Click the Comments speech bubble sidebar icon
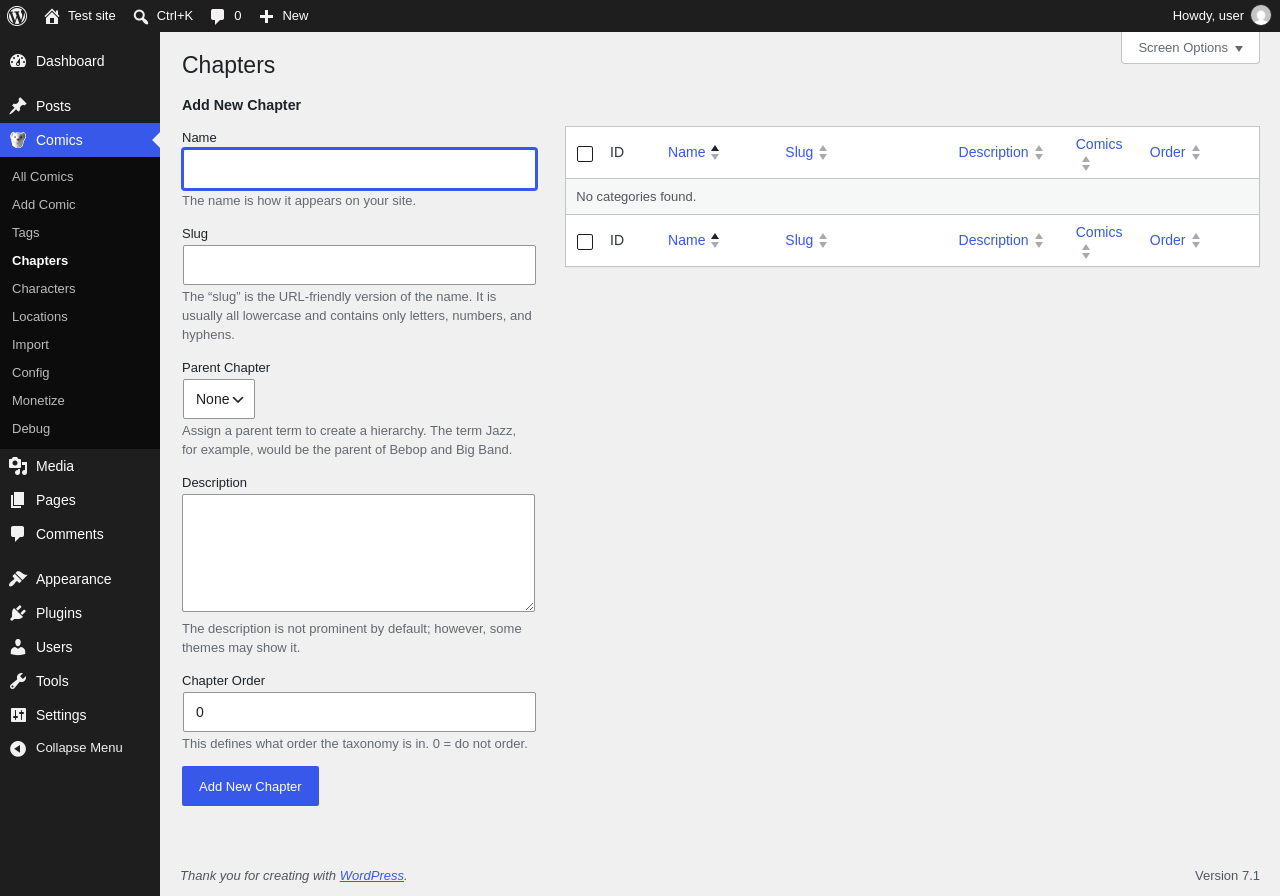The height and width of the screenshot is (896, 1280). pyautogui.click(x=18, y=534)
